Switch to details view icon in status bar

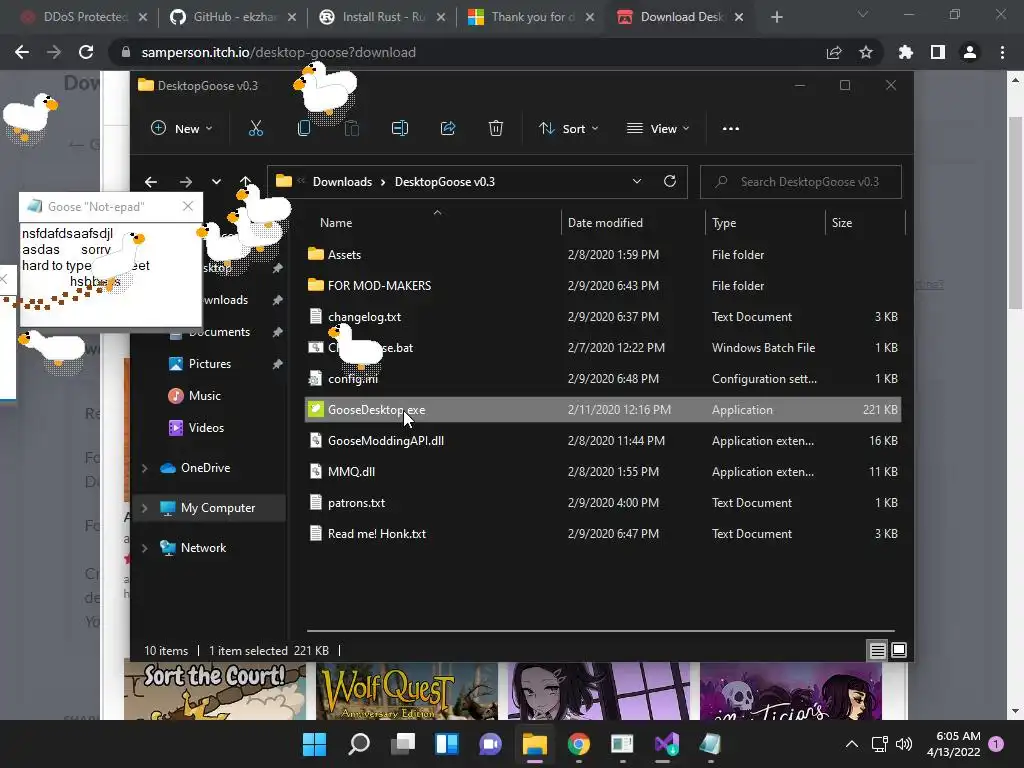tap(877, 650)
